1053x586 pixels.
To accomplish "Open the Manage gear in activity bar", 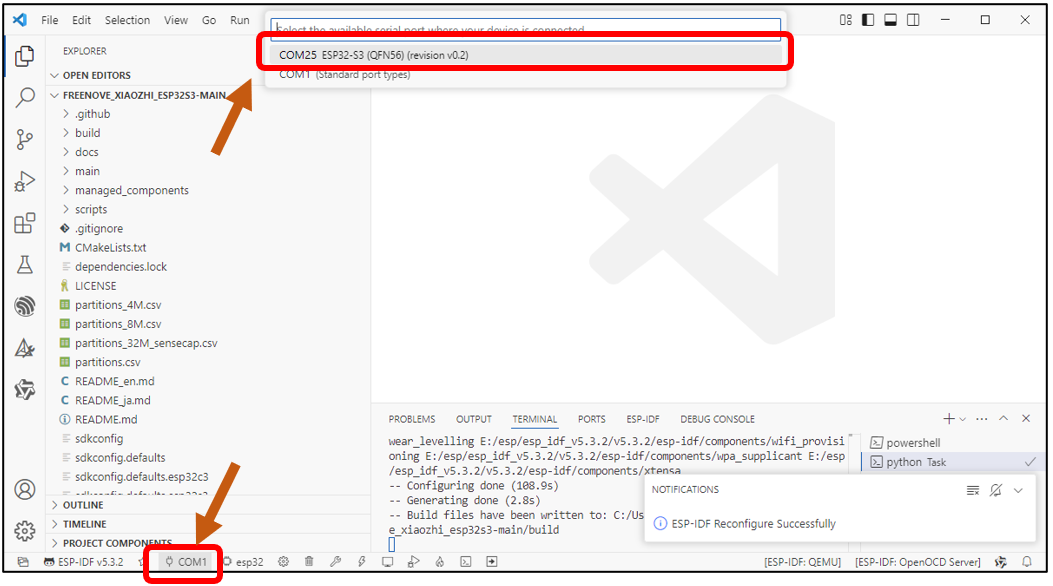I will click(25, 531).
